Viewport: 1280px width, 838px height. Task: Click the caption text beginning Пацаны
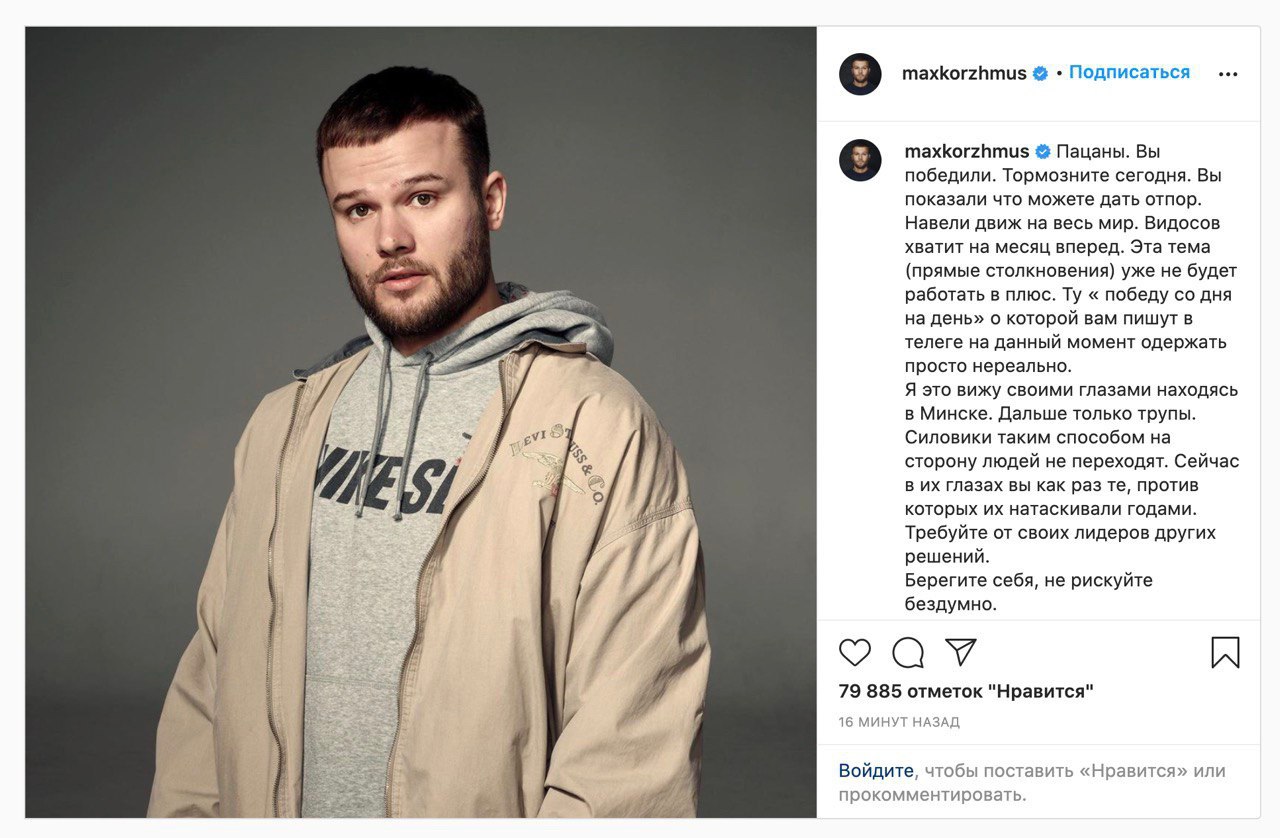click(1072, 378)
